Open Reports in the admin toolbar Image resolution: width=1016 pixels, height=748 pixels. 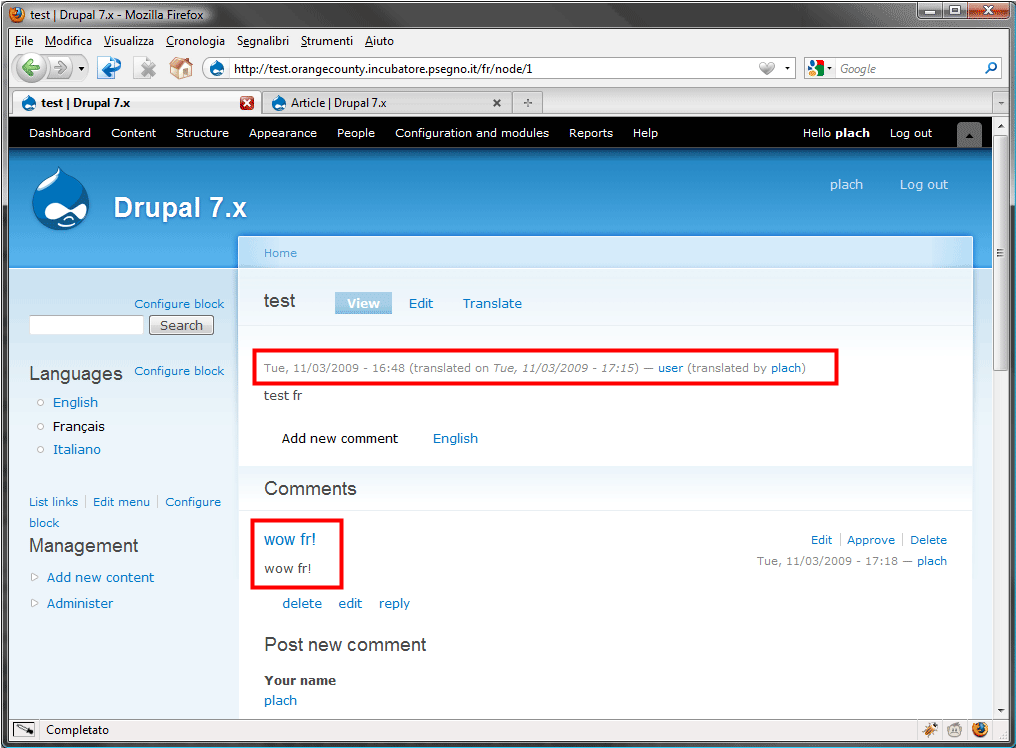coord(591,133)
